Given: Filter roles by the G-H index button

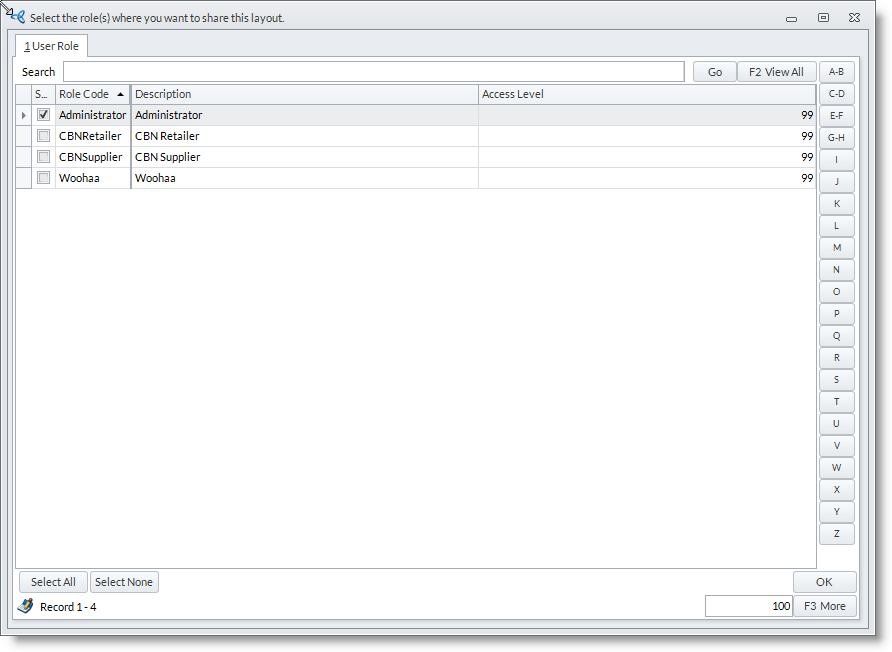Looking at the screenshot, I should (836, 138).
